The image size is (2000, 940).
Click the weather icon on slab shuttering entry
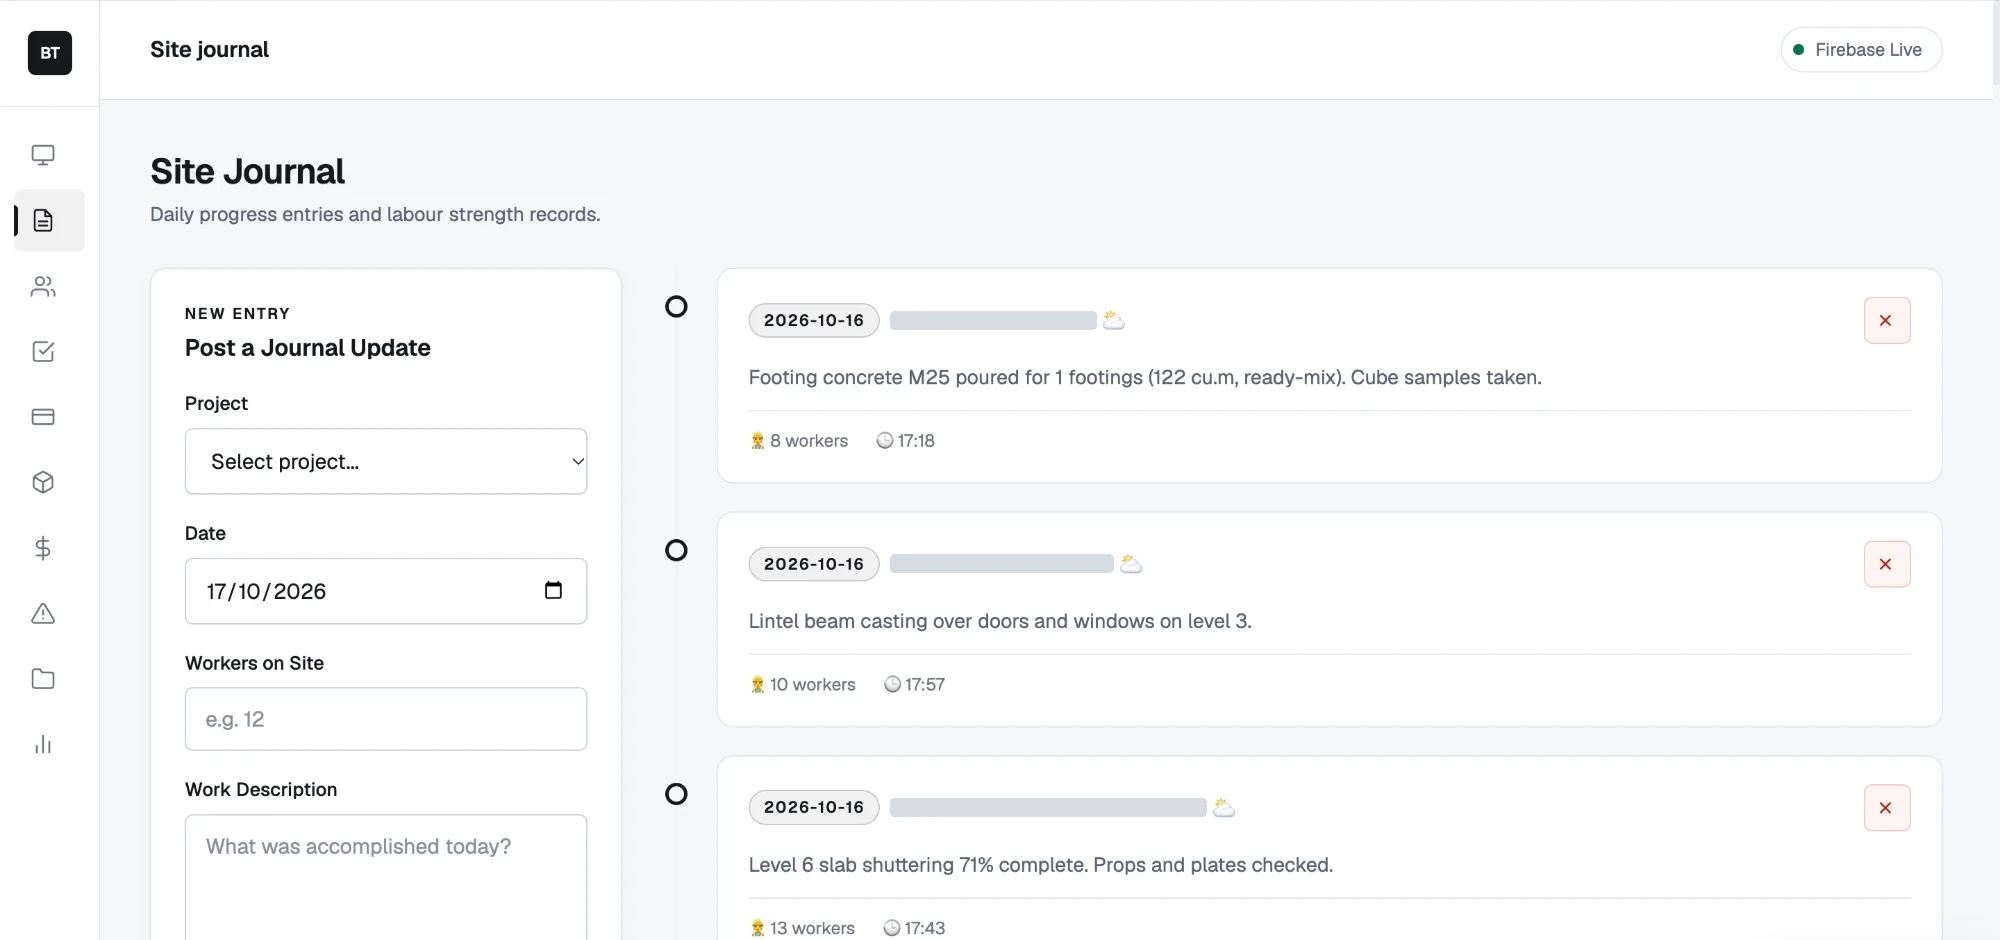pos(1224,807)
